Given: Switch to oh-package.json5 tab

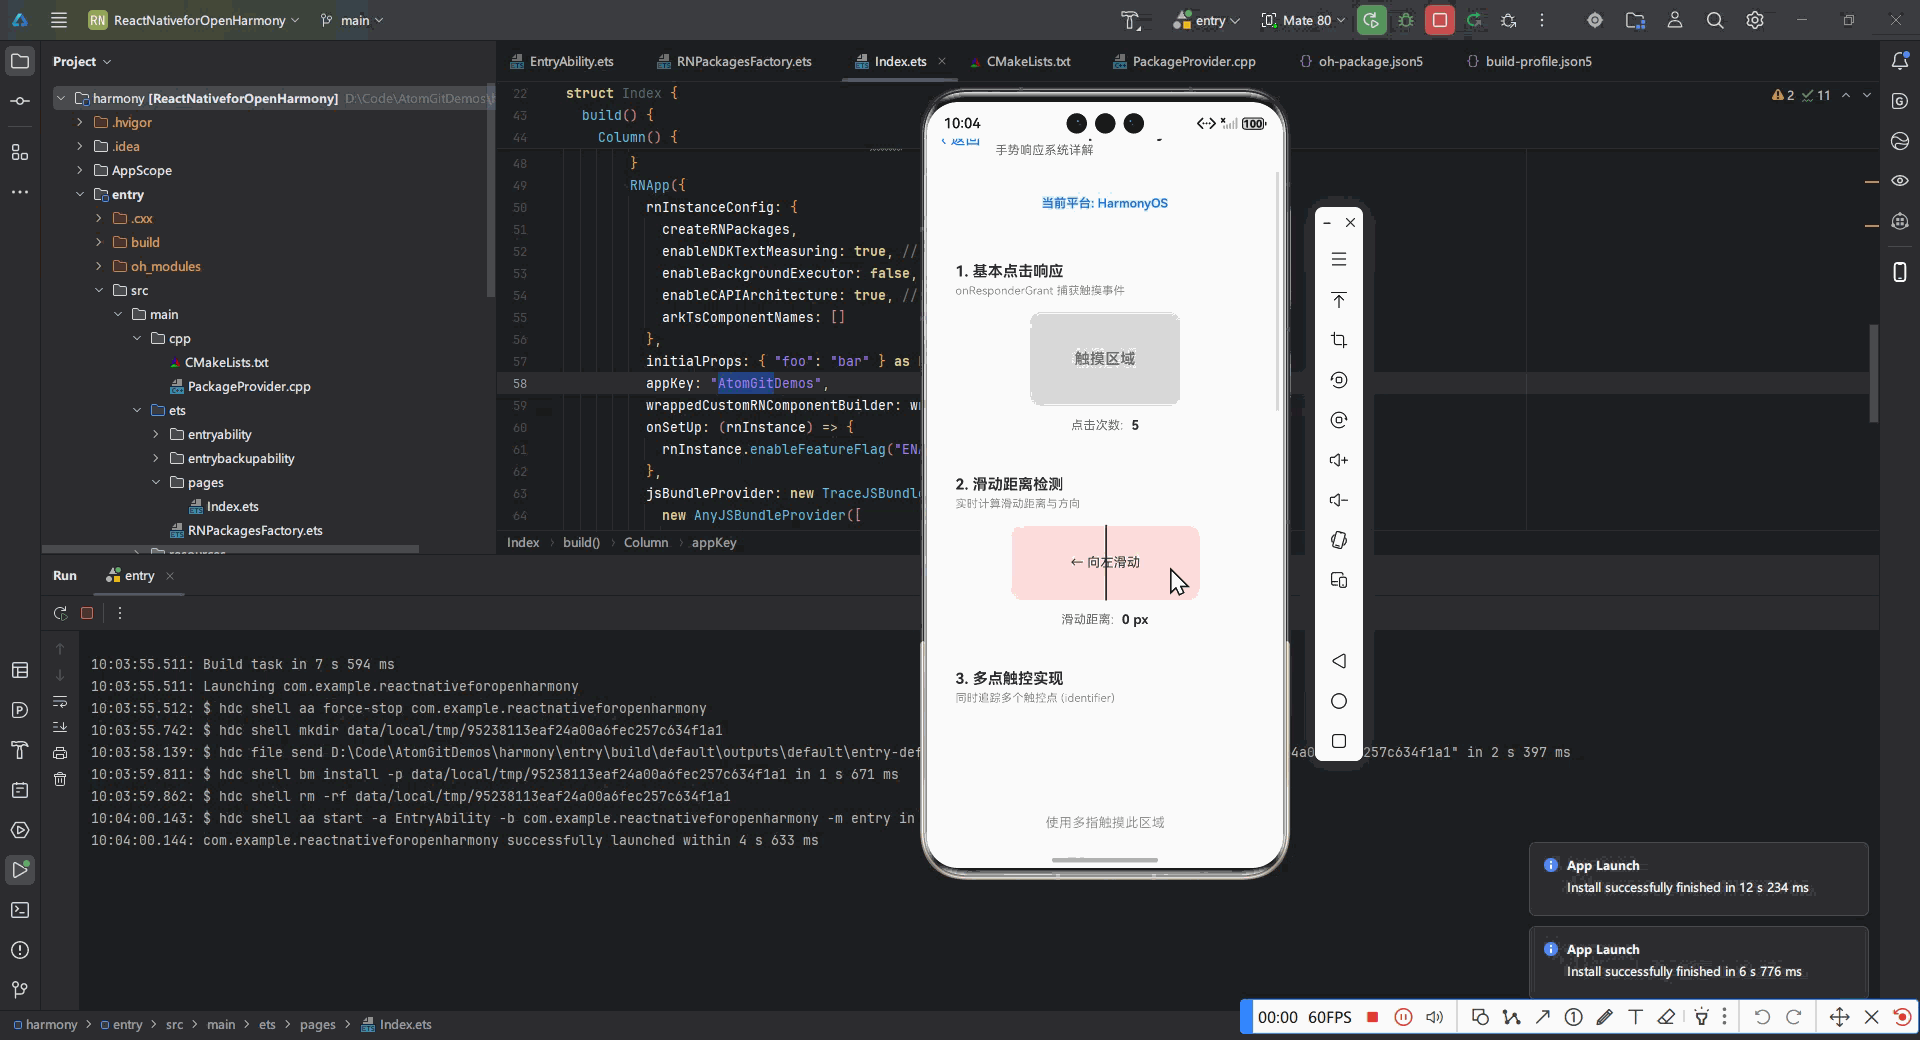Looking at the screenshot, I should pyautogui.click(x=1361, y=61).
